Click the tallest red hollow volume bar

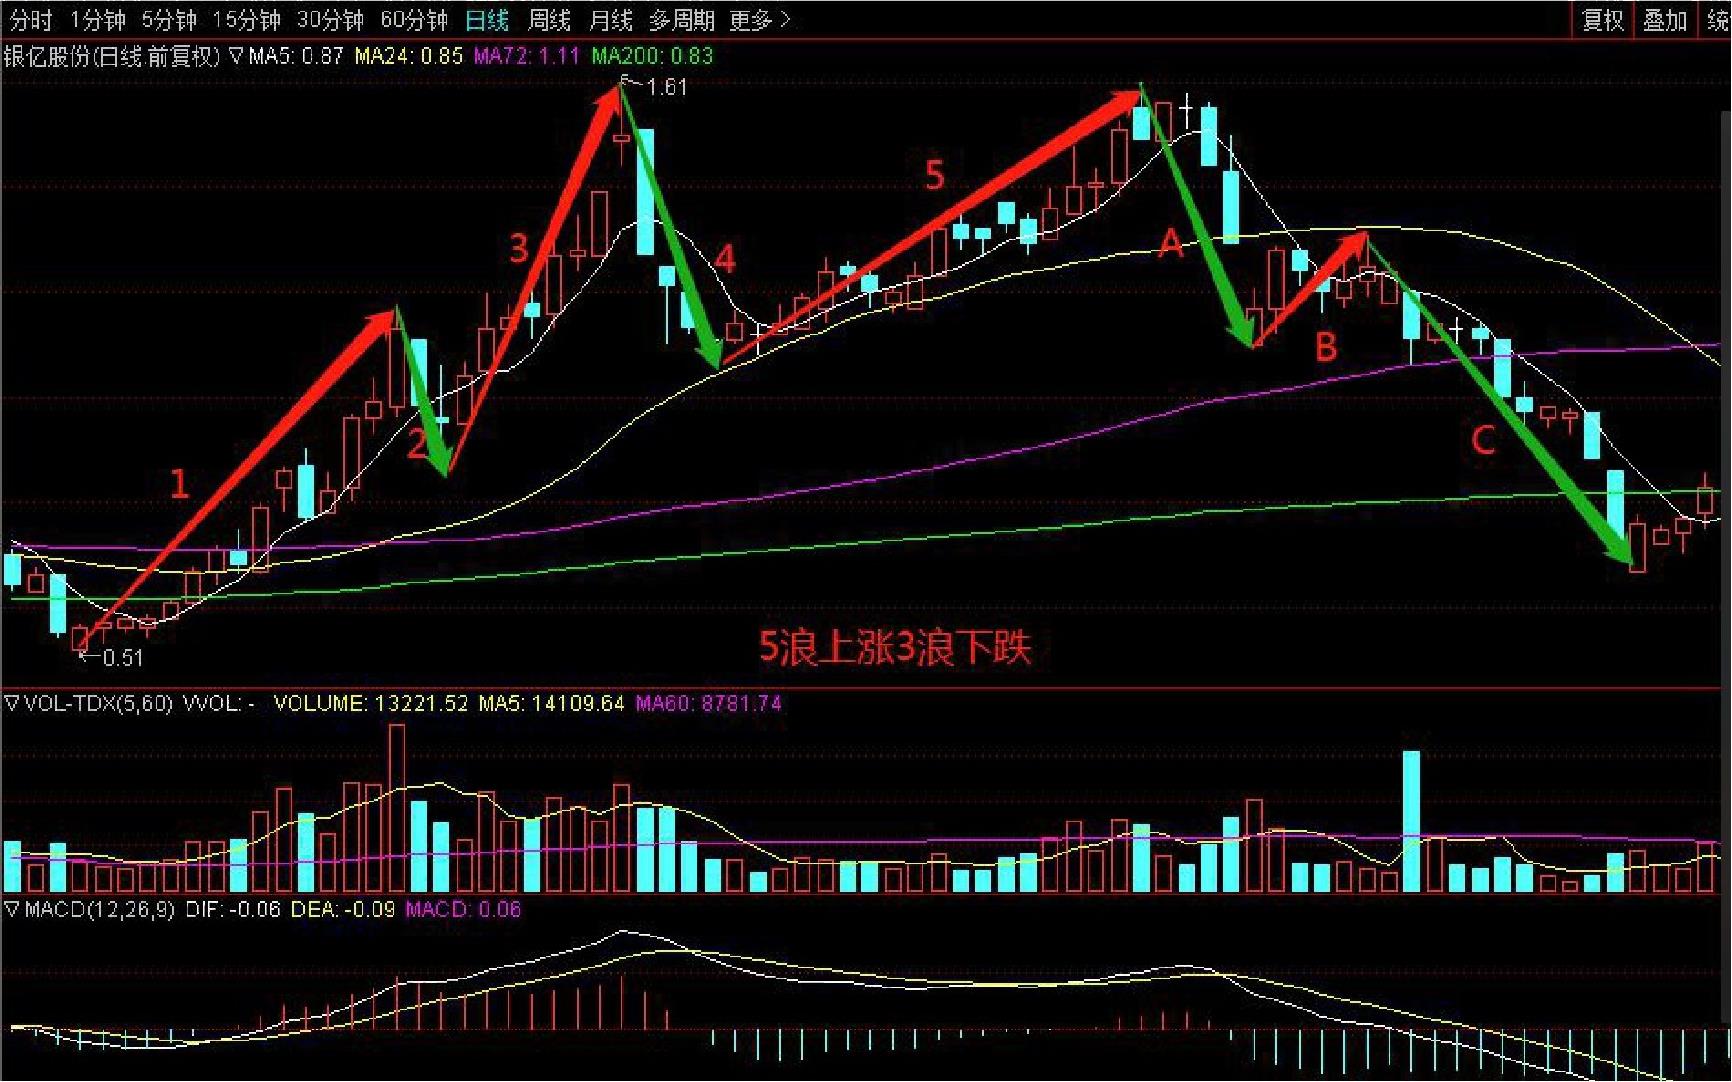pos(396,808)
